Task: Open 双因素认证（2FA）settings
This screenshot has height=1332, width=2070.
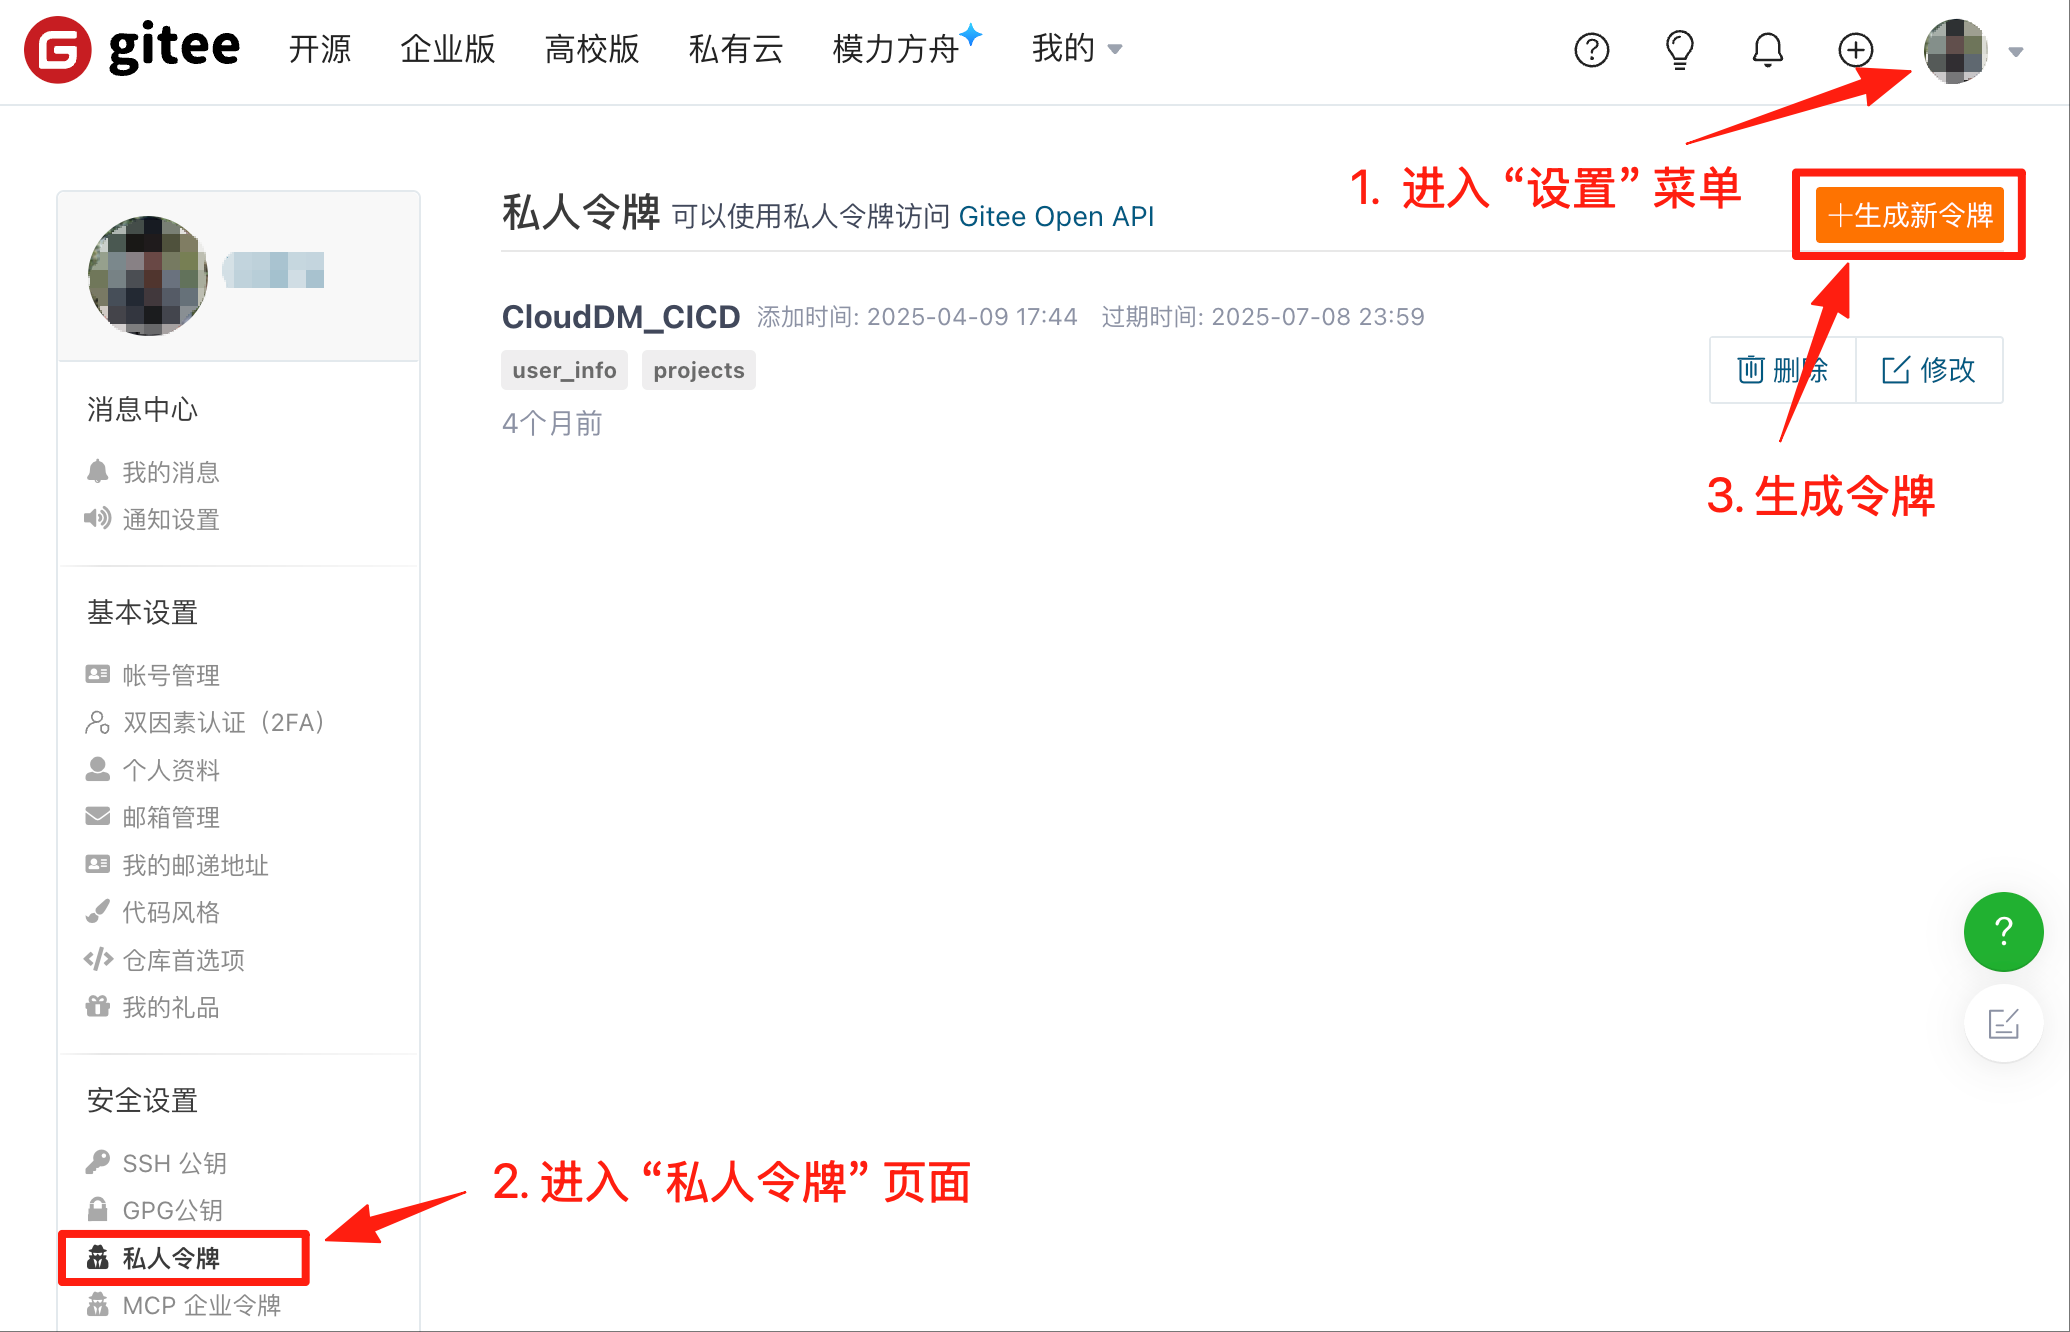Action: pos(222,722)
